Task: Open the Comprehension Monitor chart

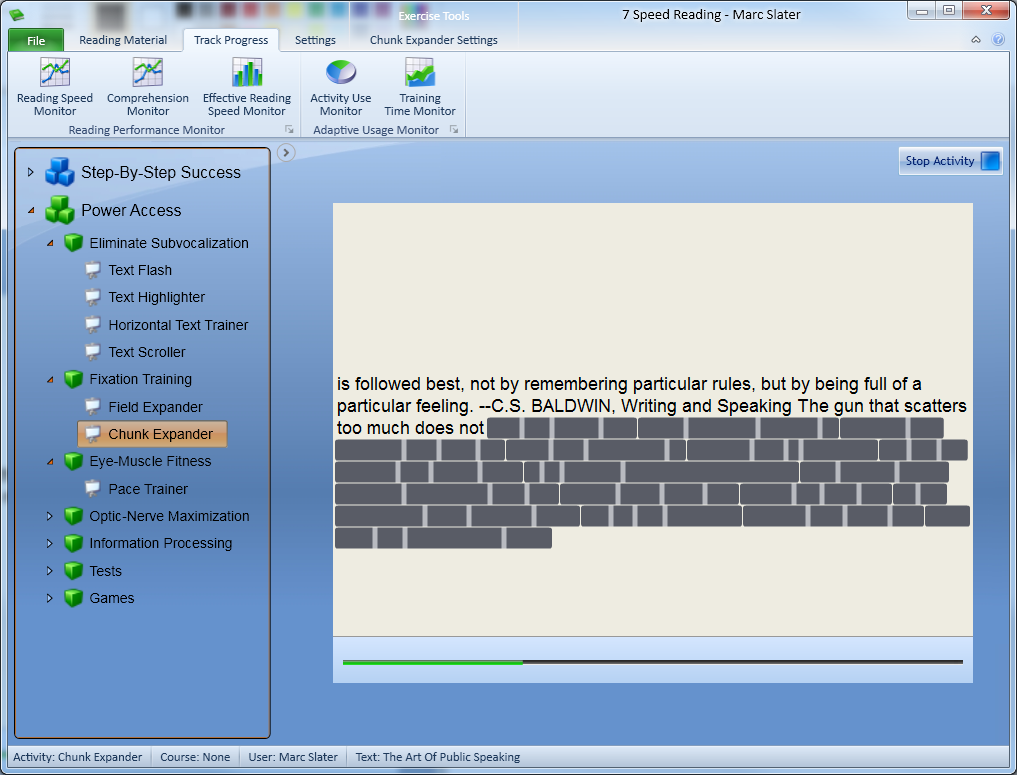Action: 147,87
